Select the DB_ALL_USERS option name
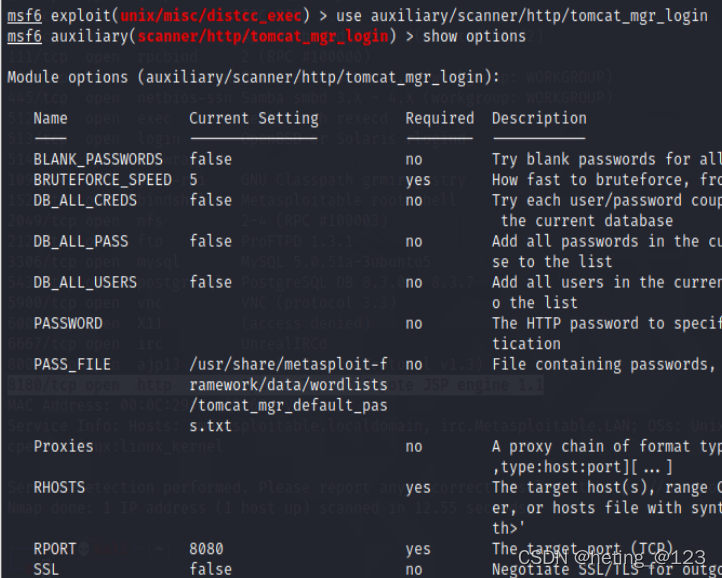This screenshot has height=578, width=722. point(85,282)
